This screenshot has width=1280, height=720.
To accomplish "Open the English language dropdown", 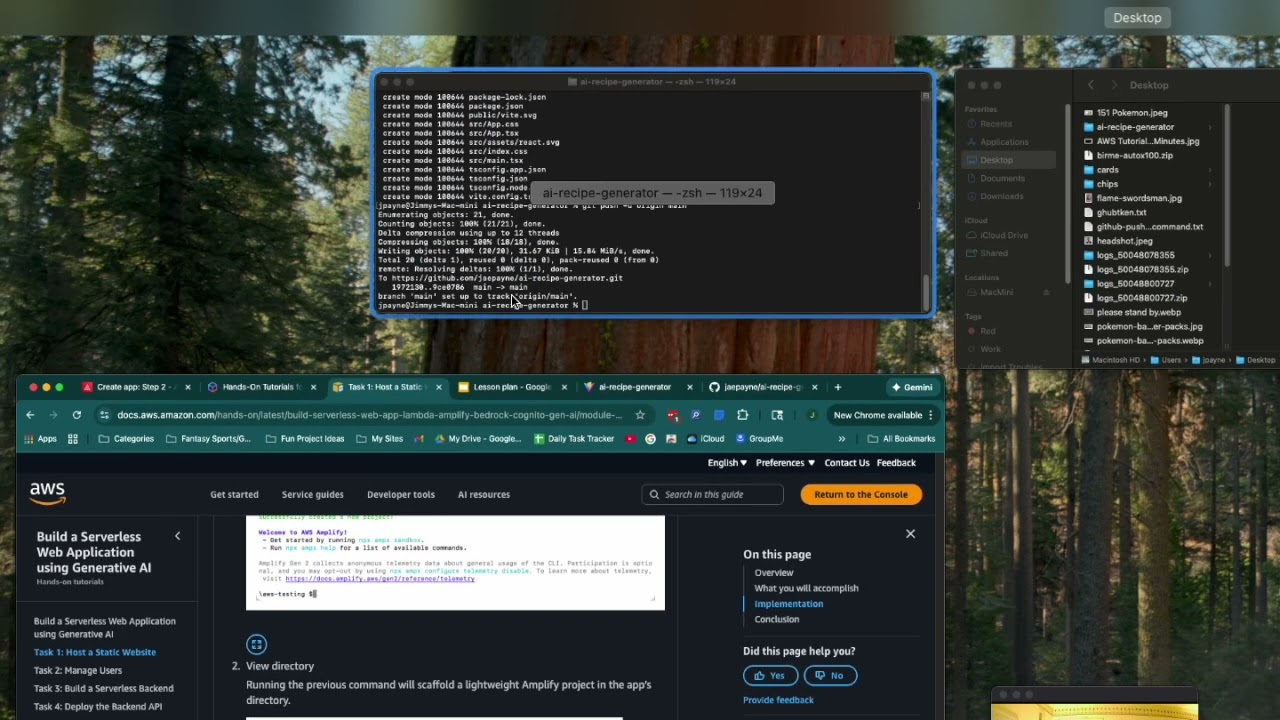I will 727,463.
